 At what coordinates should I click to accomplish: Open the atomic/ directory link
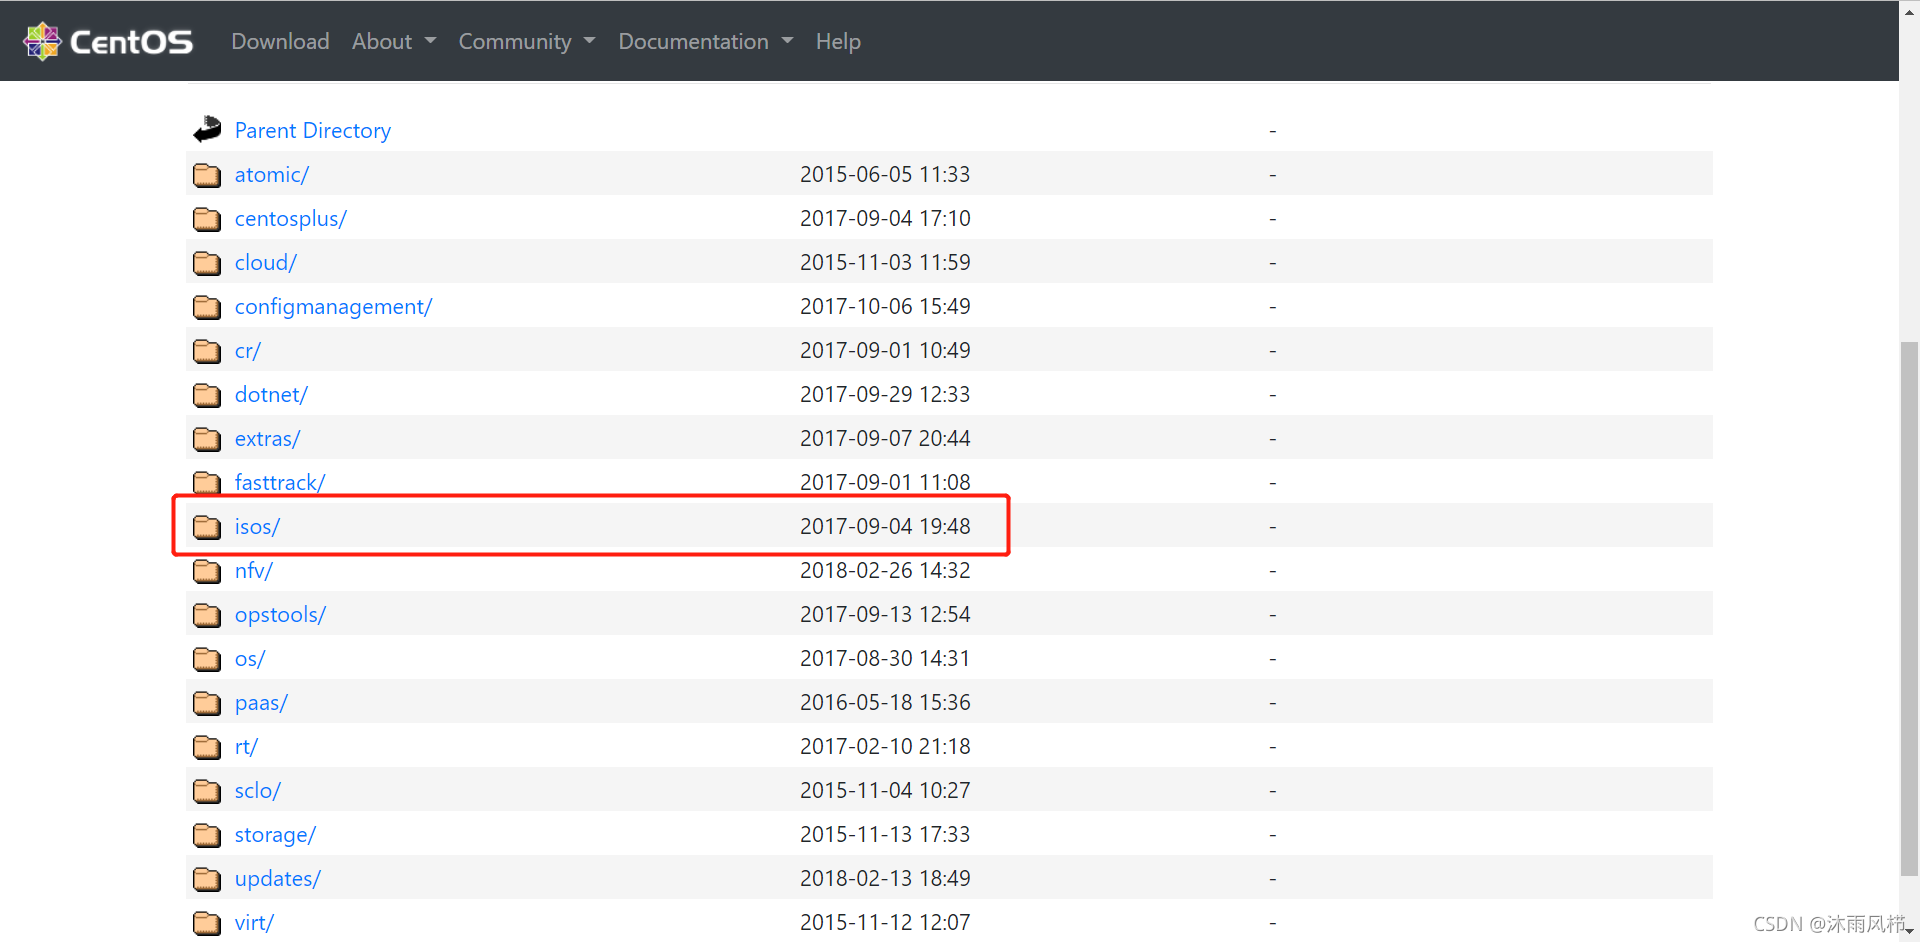tap(271, 175)
